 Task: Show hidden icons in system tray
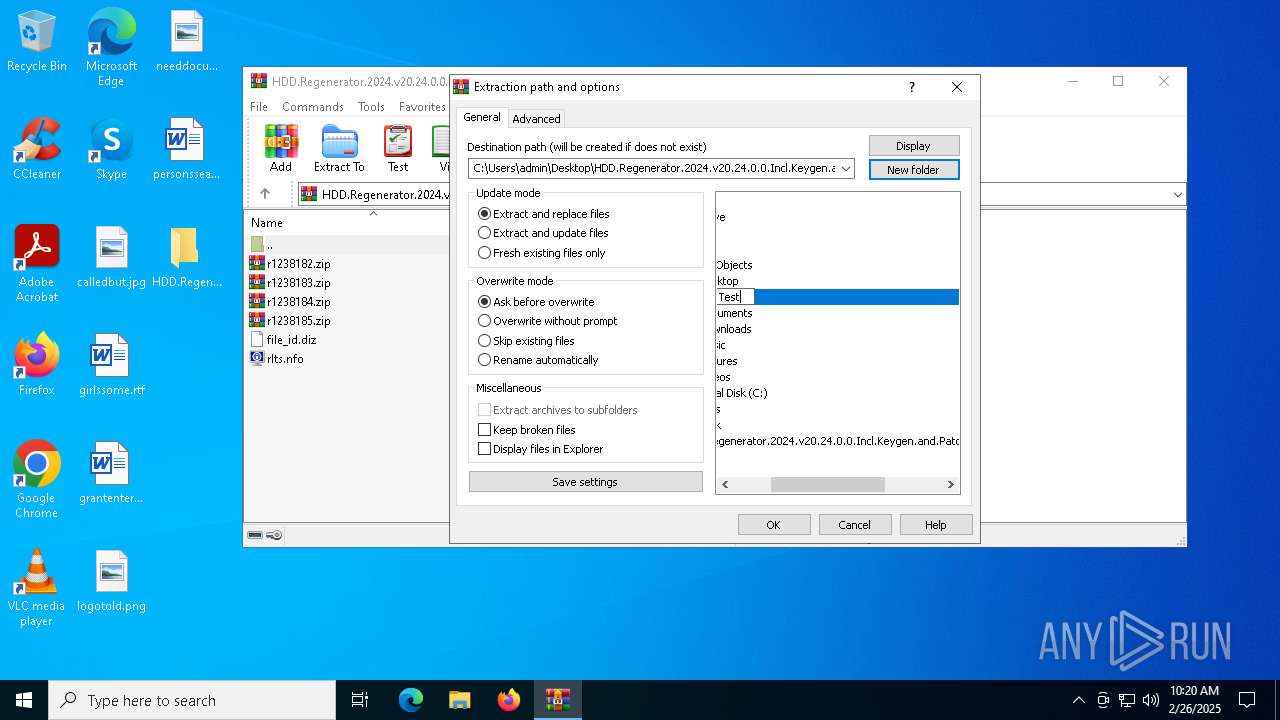click(x=1078, y=700)
